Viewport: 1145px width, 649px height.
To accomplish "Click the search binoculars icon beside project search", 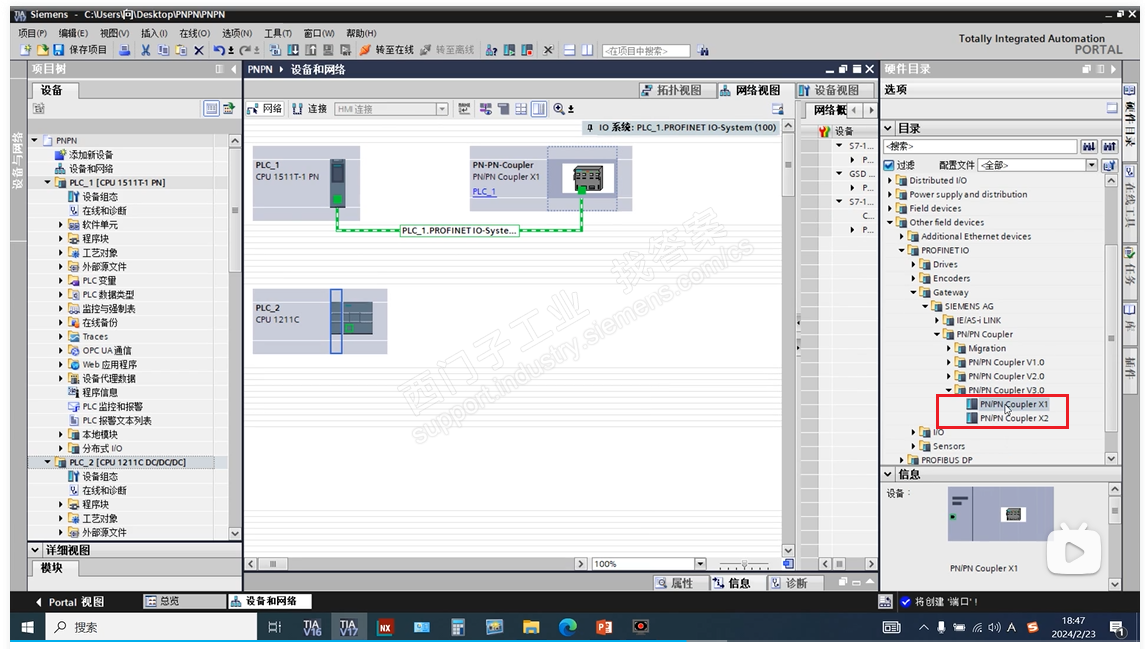I will (x=702, y=50).
